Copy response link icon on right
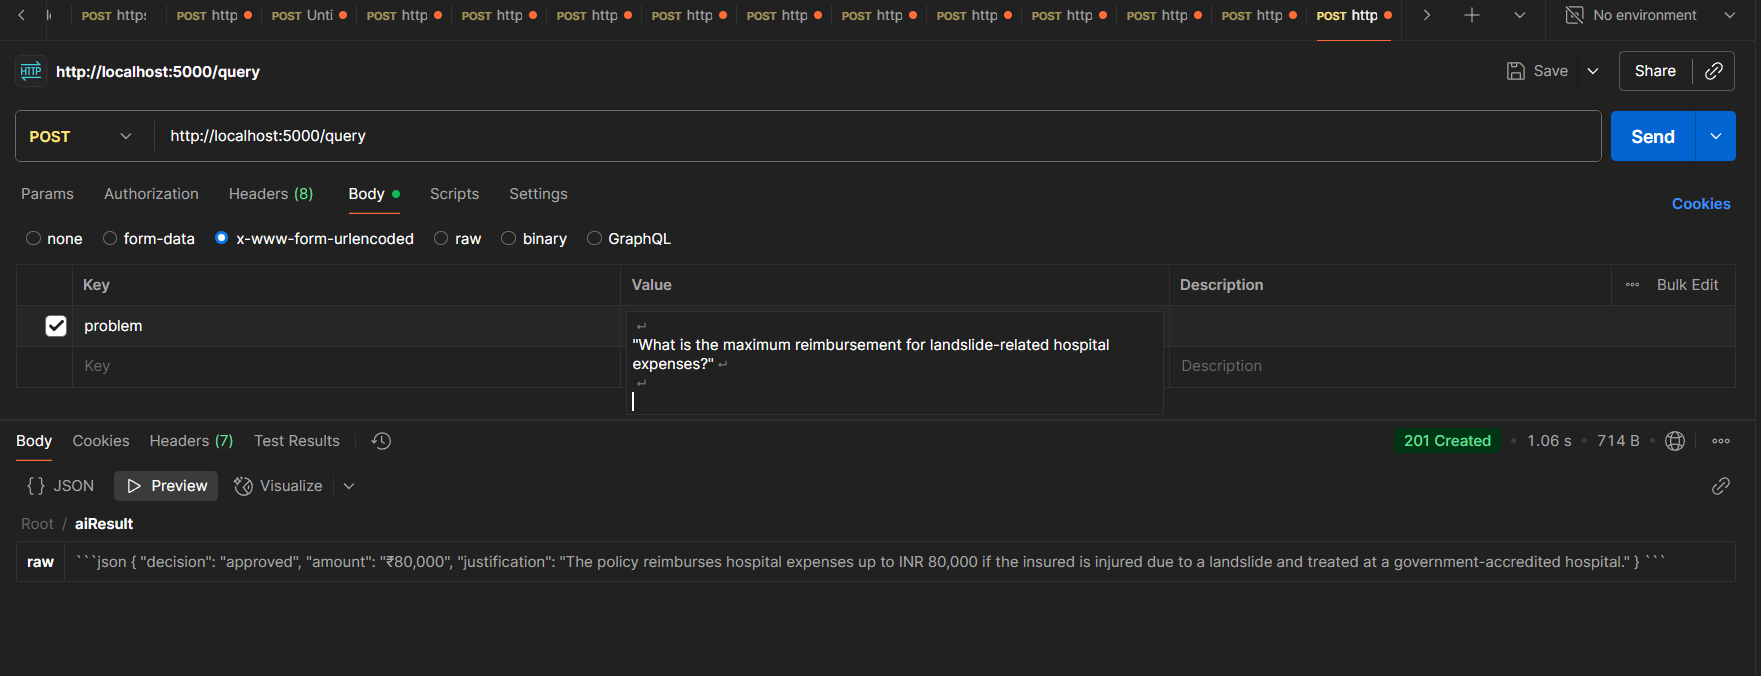 1721,486
